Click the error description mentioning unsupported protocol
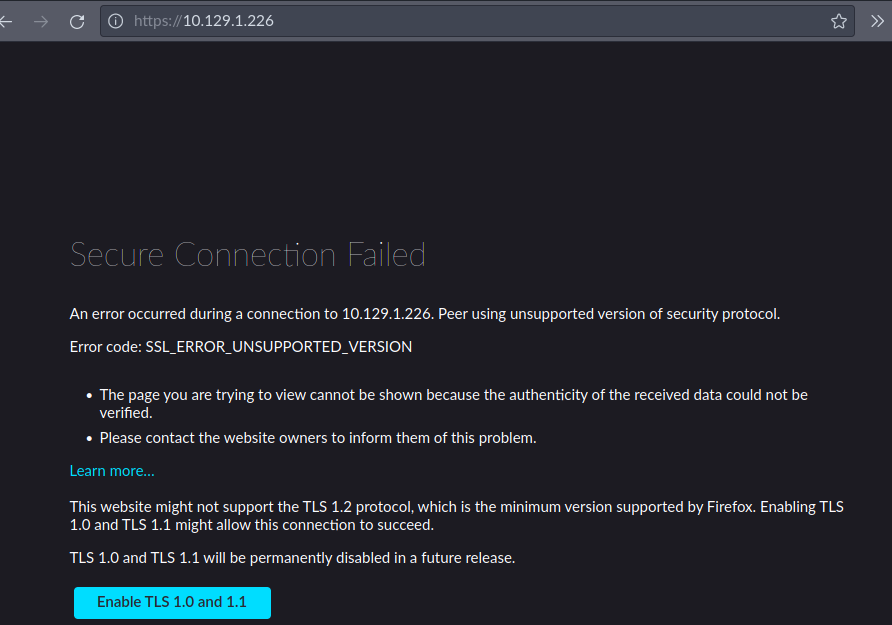This screenshot has width=892, height=625. click(x=424, y=314)
